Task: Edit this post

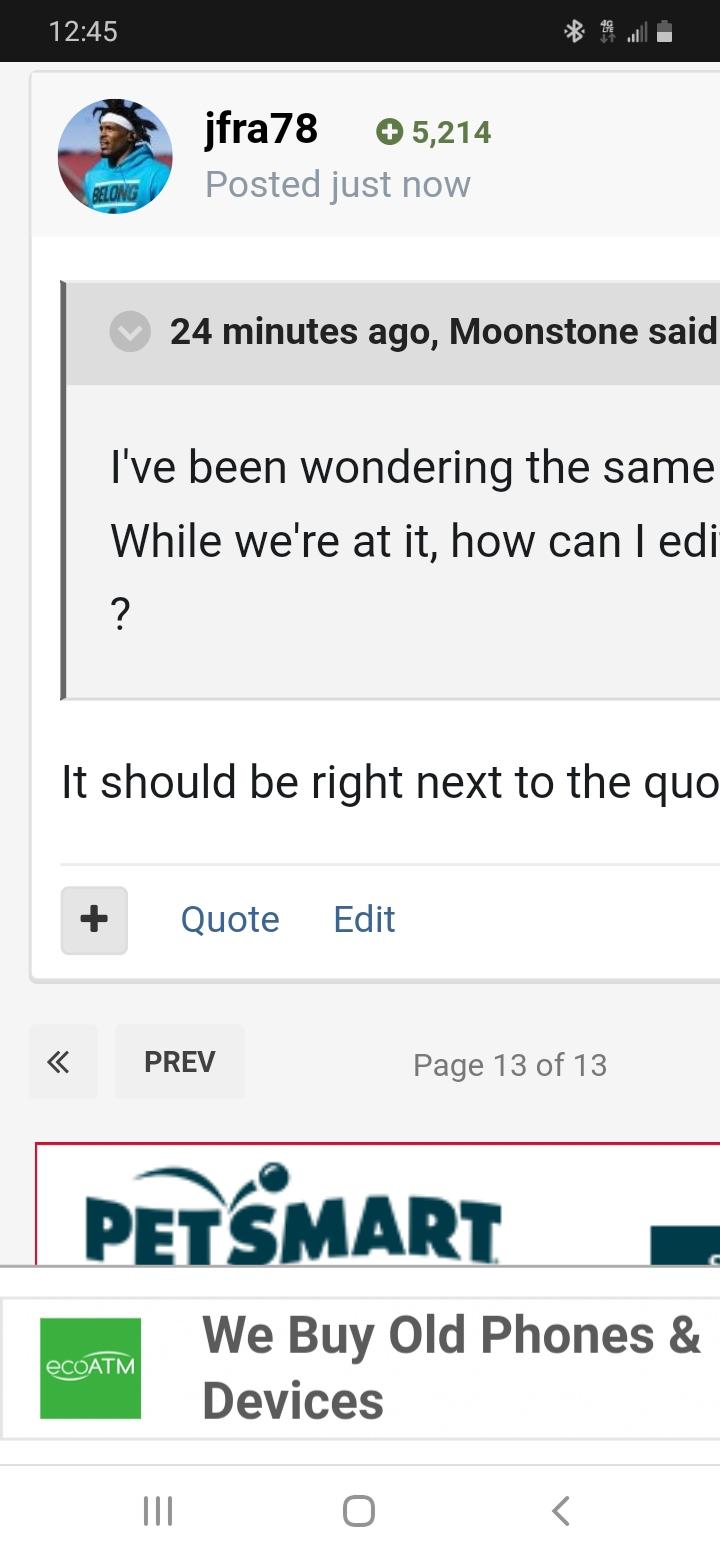Action: (x=364, y=920)
